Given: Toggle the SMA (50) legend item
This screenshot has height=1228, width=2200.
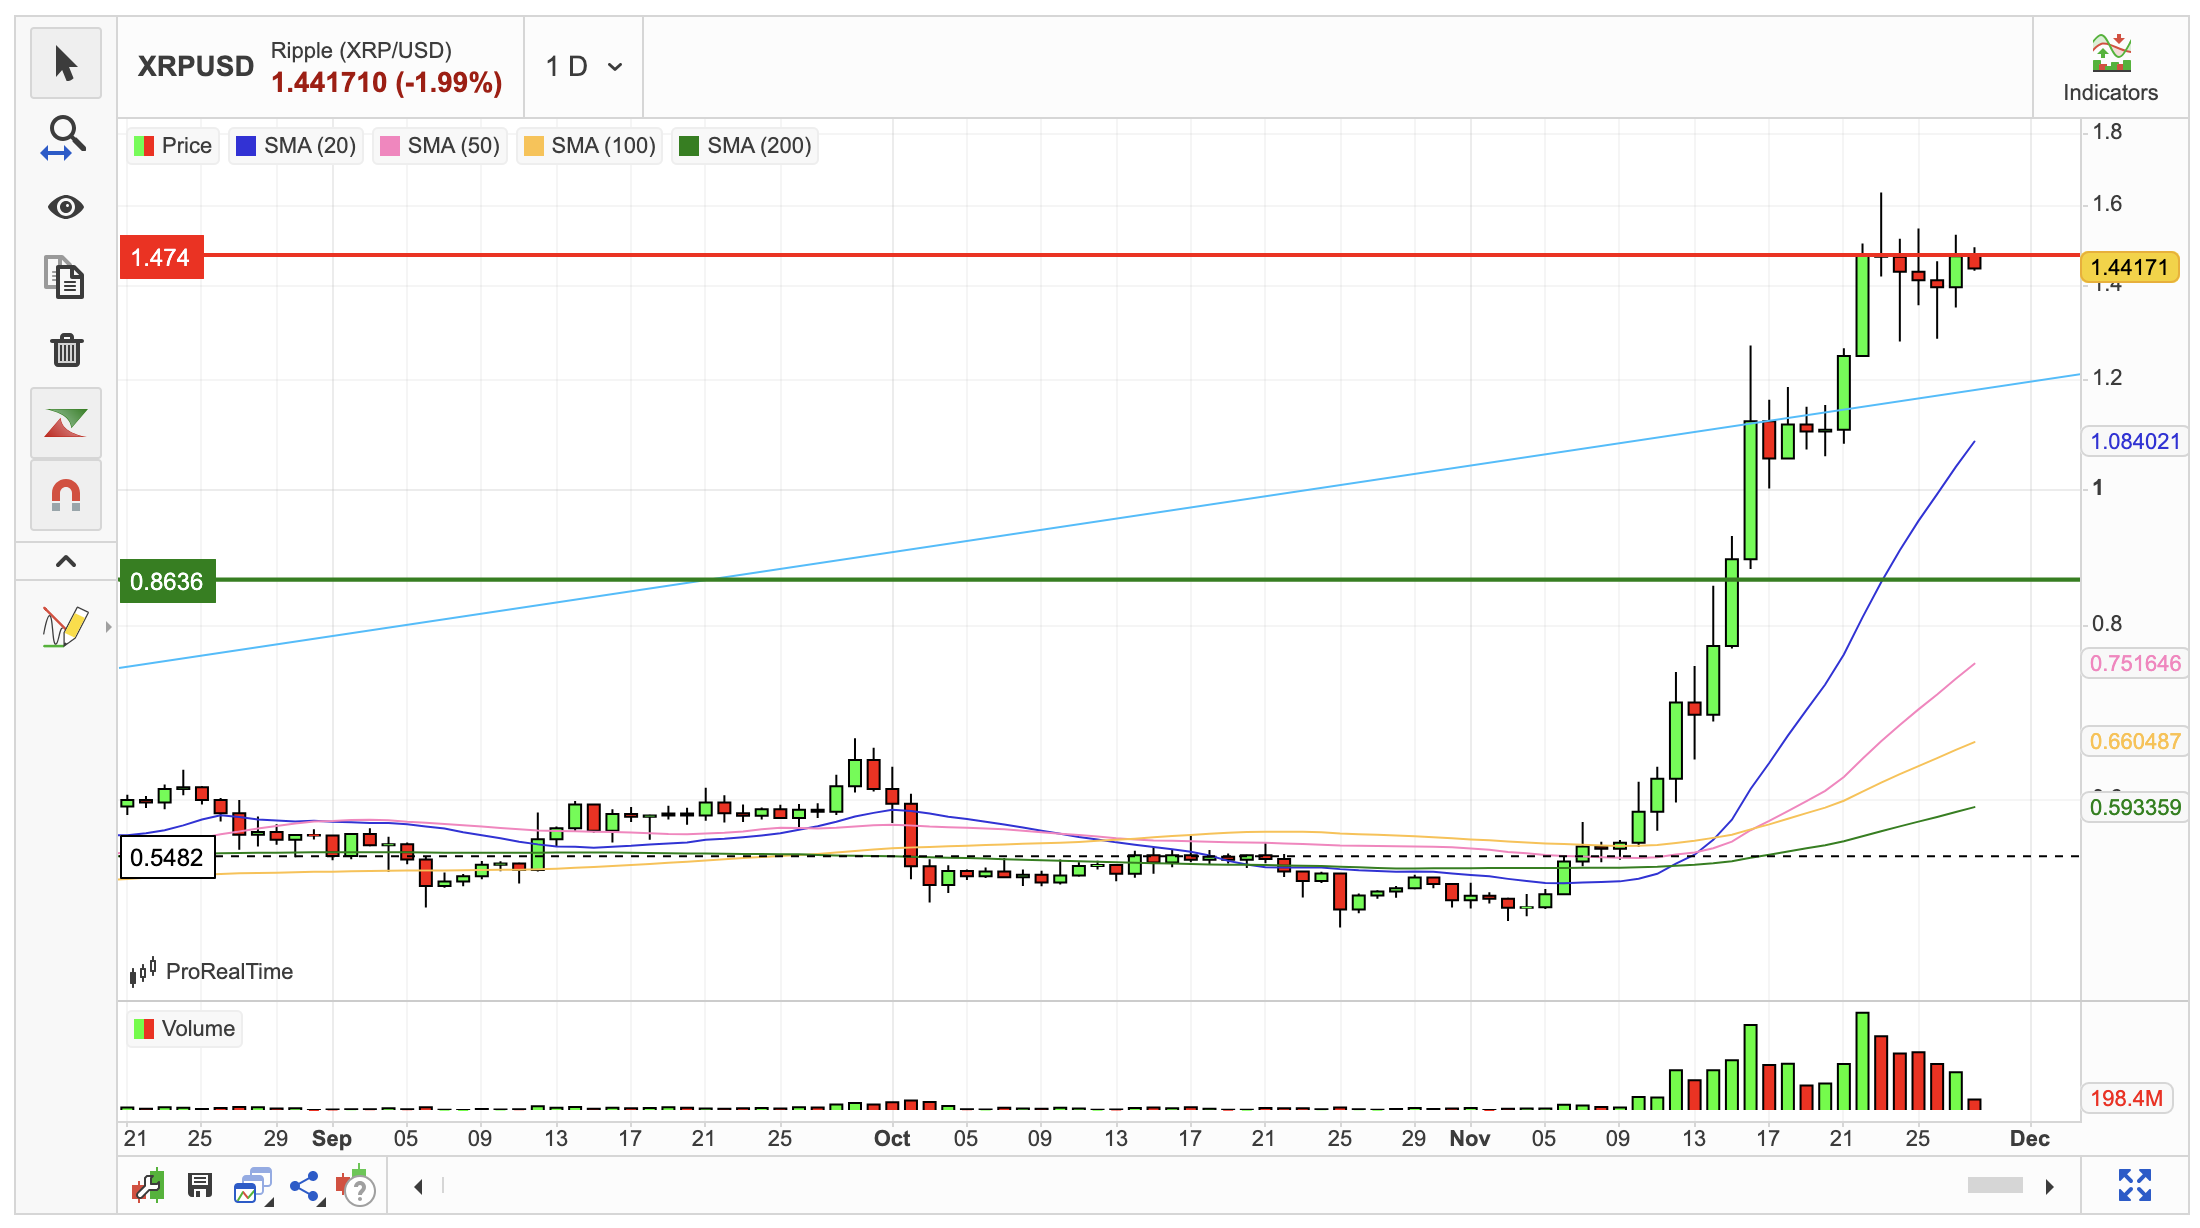Looking at the screenshot, I should (440, 146).
